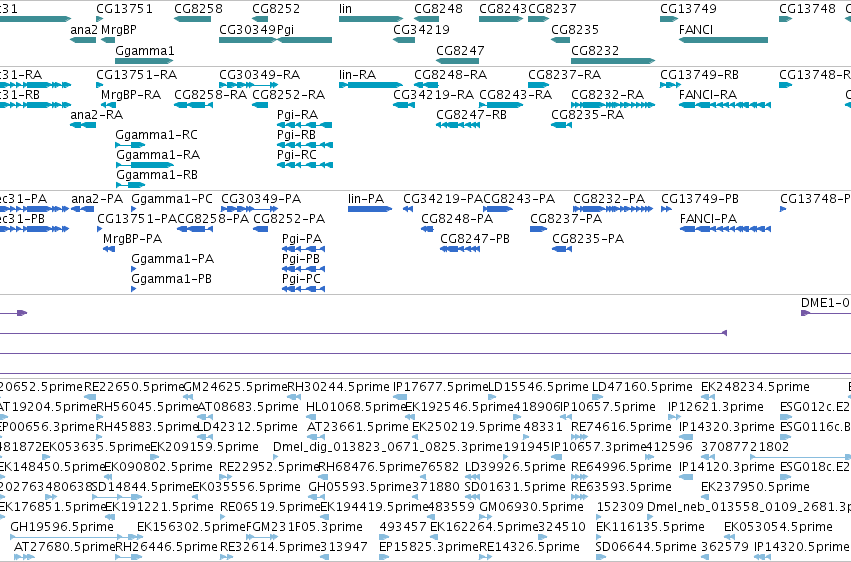Open the FANCI-PA protein feature
Image resolution: width=851 pixels, height=562 pixels.
(x=725, y=229)
